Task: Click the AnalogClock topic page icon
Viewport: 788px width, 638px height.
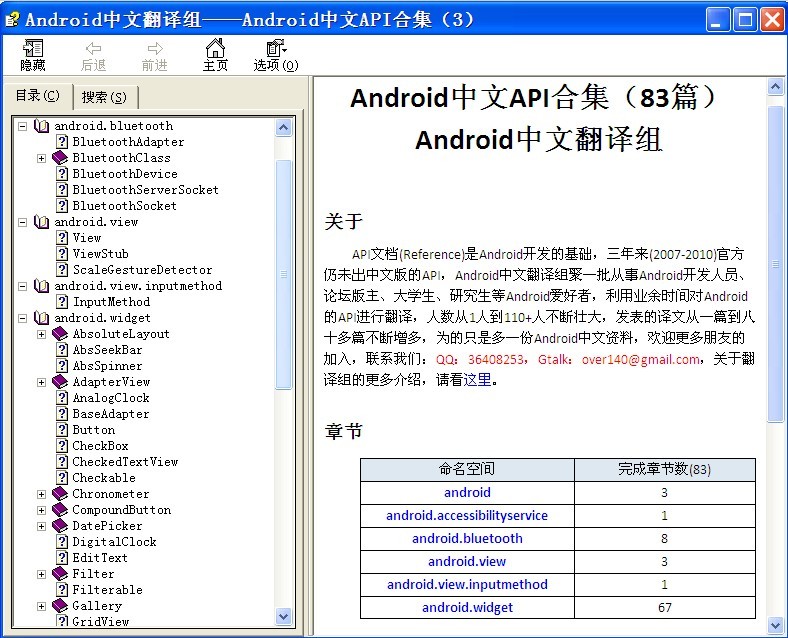Action: pos(62,398)
